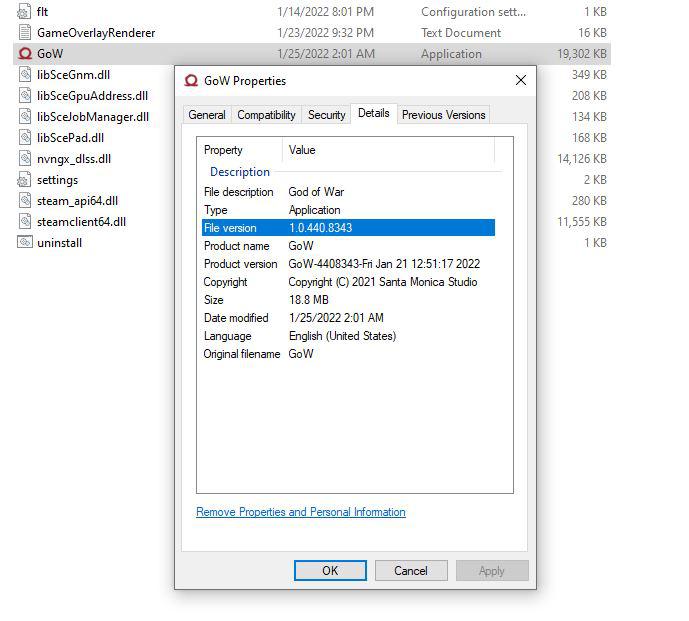Select the Copyright property row
Image resolution: width=689 pixels, height=621 pixels.
click(345, 282)
